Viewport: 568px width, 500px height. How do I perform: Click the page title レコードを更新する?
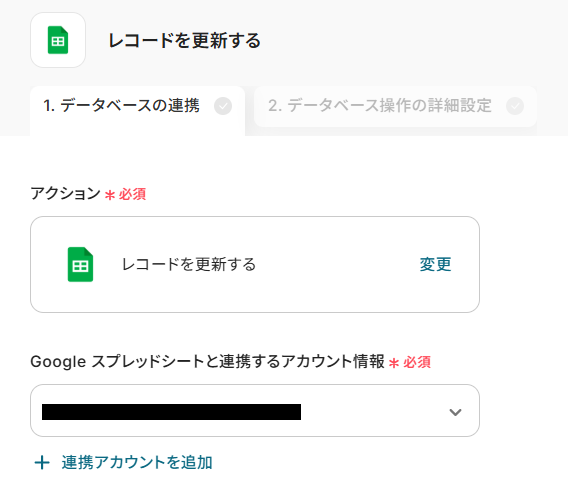click(x=184, y=40)
